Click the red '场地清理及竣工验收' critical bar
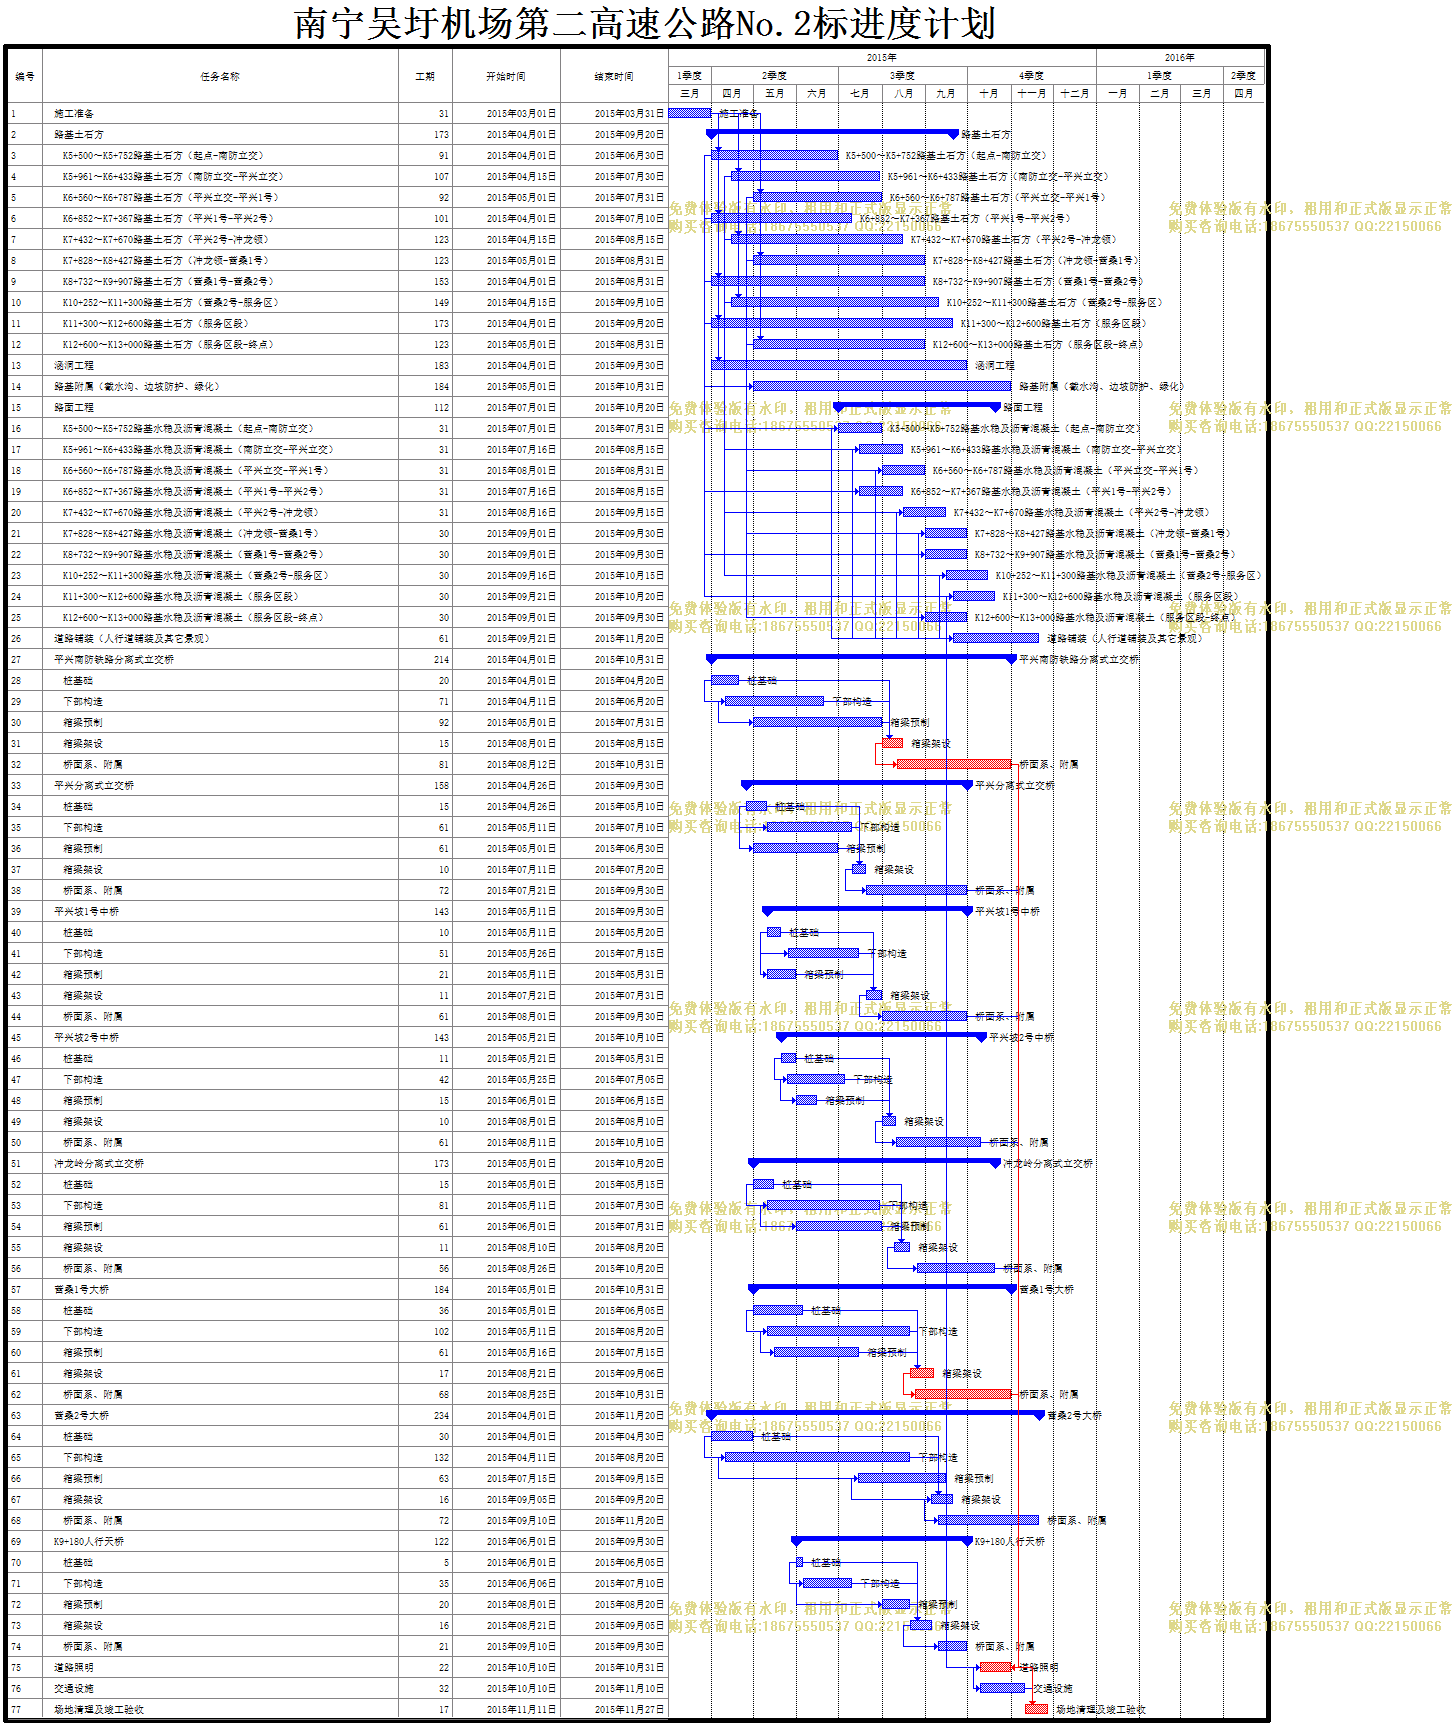 pyautogui.click(x=1036, y=1709)
